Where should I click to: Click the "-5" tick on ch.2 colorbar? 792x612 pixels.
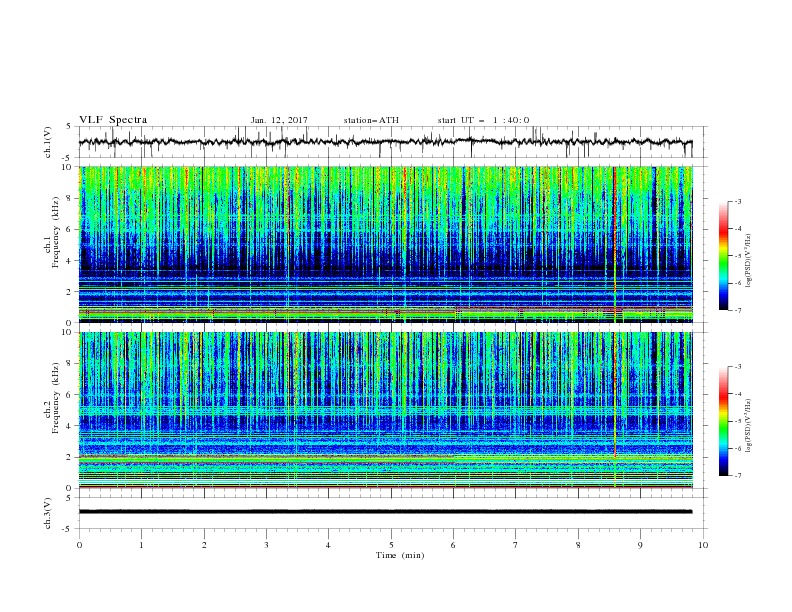(738, 421)
